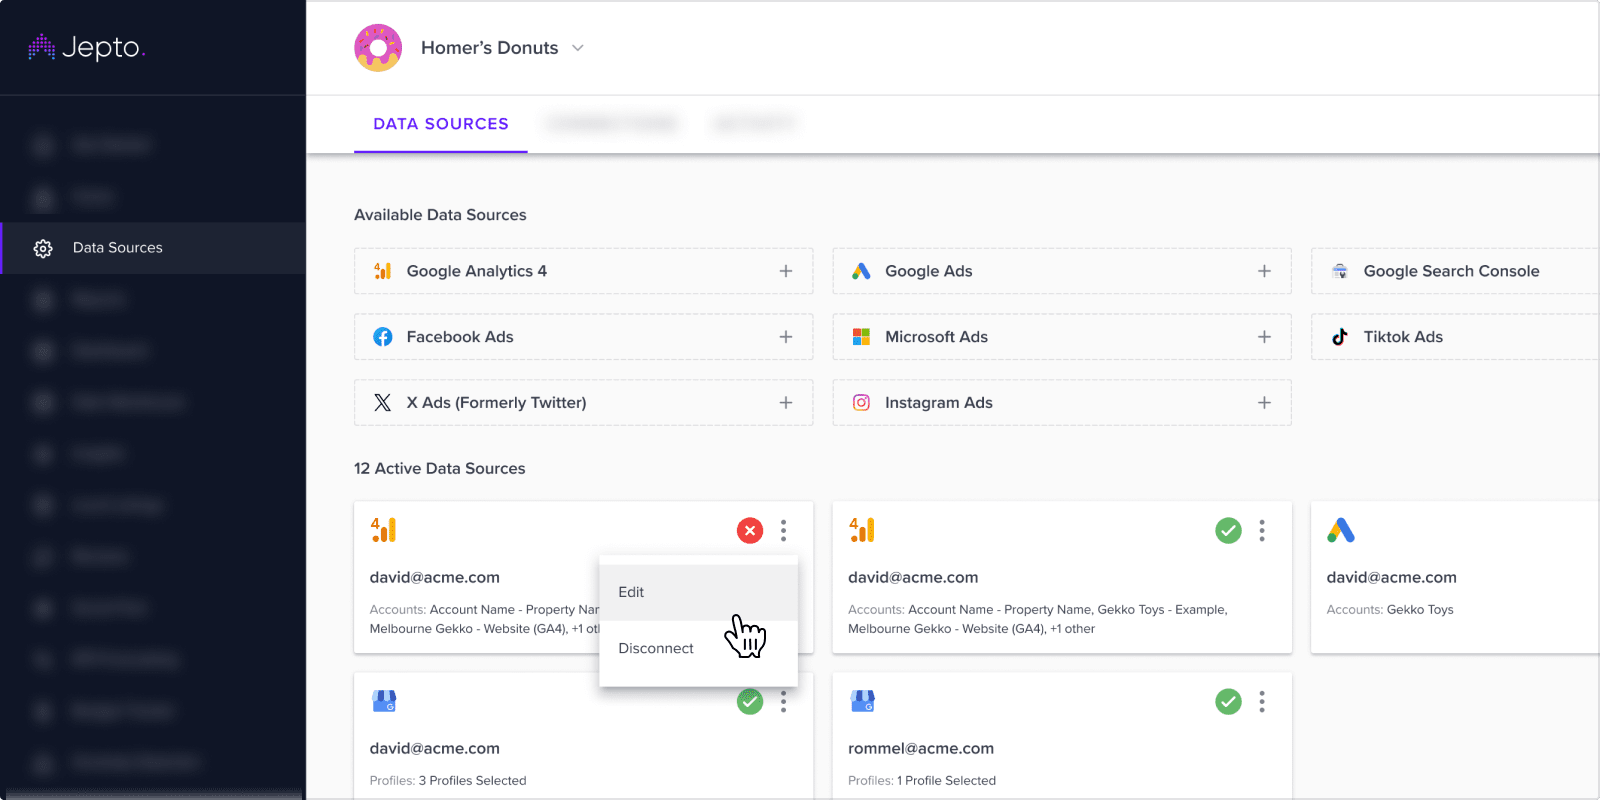The image size is (1600, 800).
Task: Click rommel@acme.com email text
Action: click(921, 748)
